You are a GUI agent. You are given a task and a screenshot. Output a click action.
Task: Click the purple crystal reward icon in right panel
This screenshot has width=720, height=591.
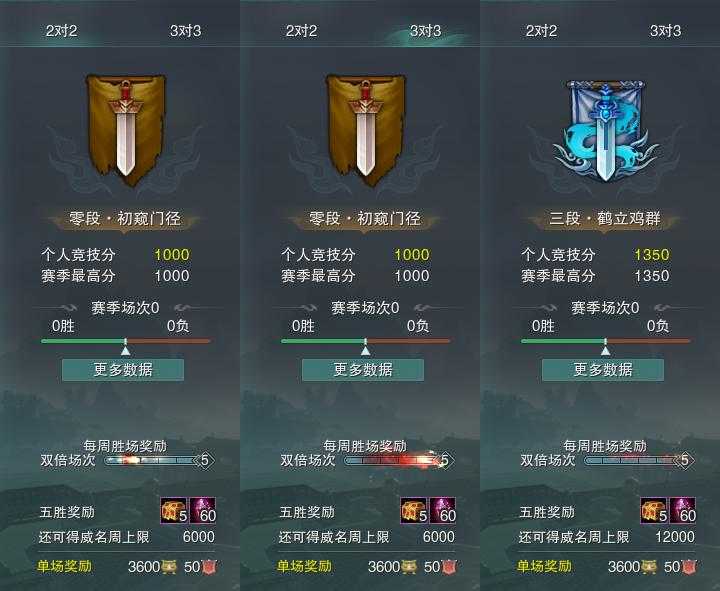tap(683, 510)
